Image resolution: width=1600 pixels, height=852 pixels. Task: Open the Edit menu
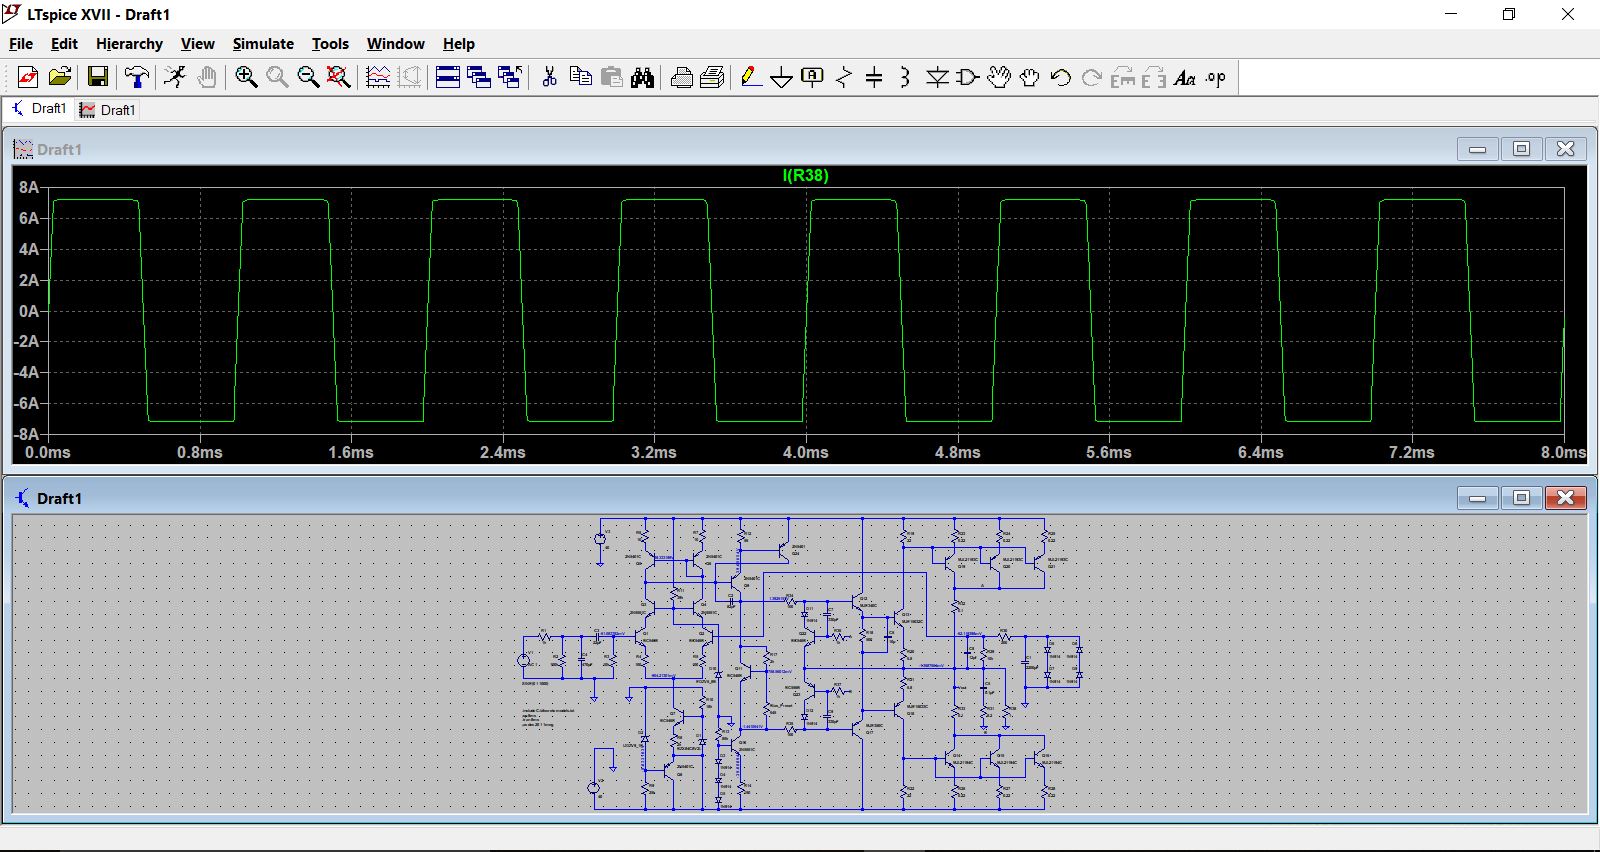tap(64, 44)
